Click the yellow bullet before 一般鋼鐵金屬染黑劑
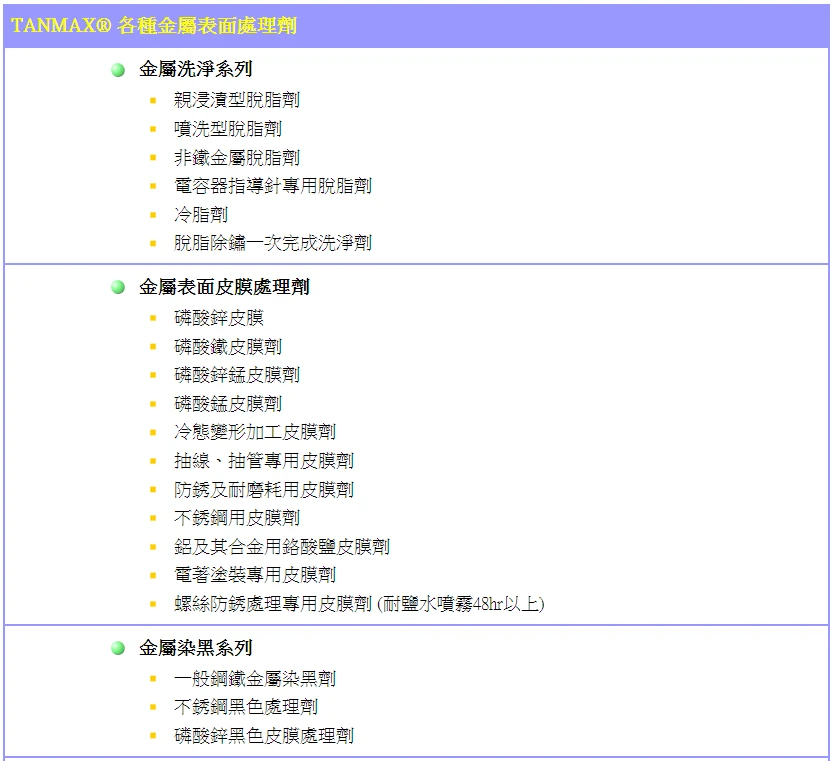This screenshot has width=833, height=761. (153, 679)
